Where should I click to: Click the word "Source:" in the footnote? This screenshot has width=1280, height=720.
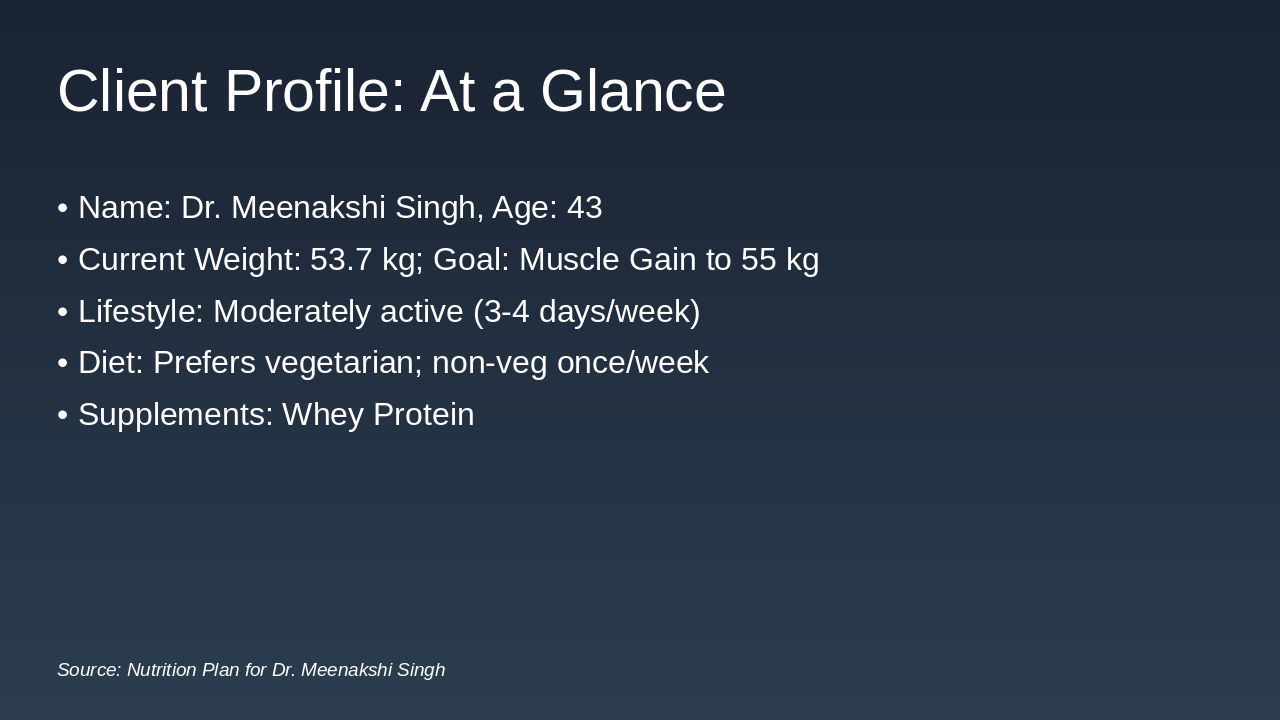point(89,670)
